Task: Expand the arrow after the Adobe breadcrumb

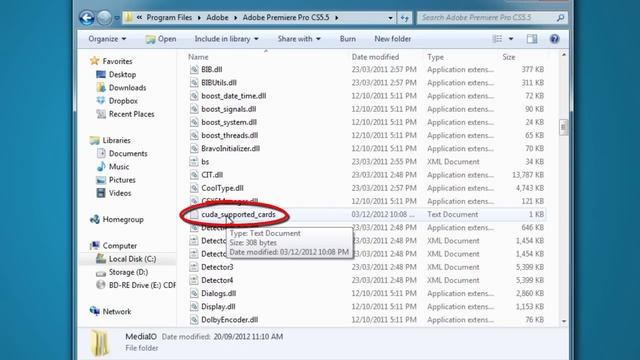Action: [236, 18]
